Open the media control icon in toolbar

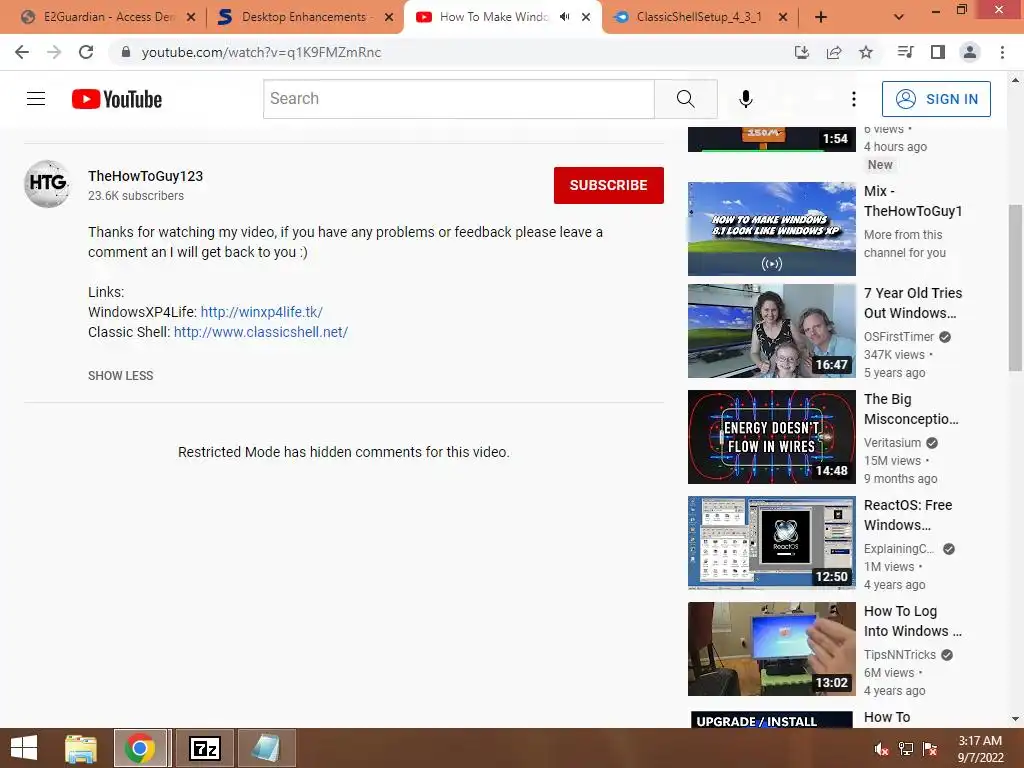tap(905, 52)
